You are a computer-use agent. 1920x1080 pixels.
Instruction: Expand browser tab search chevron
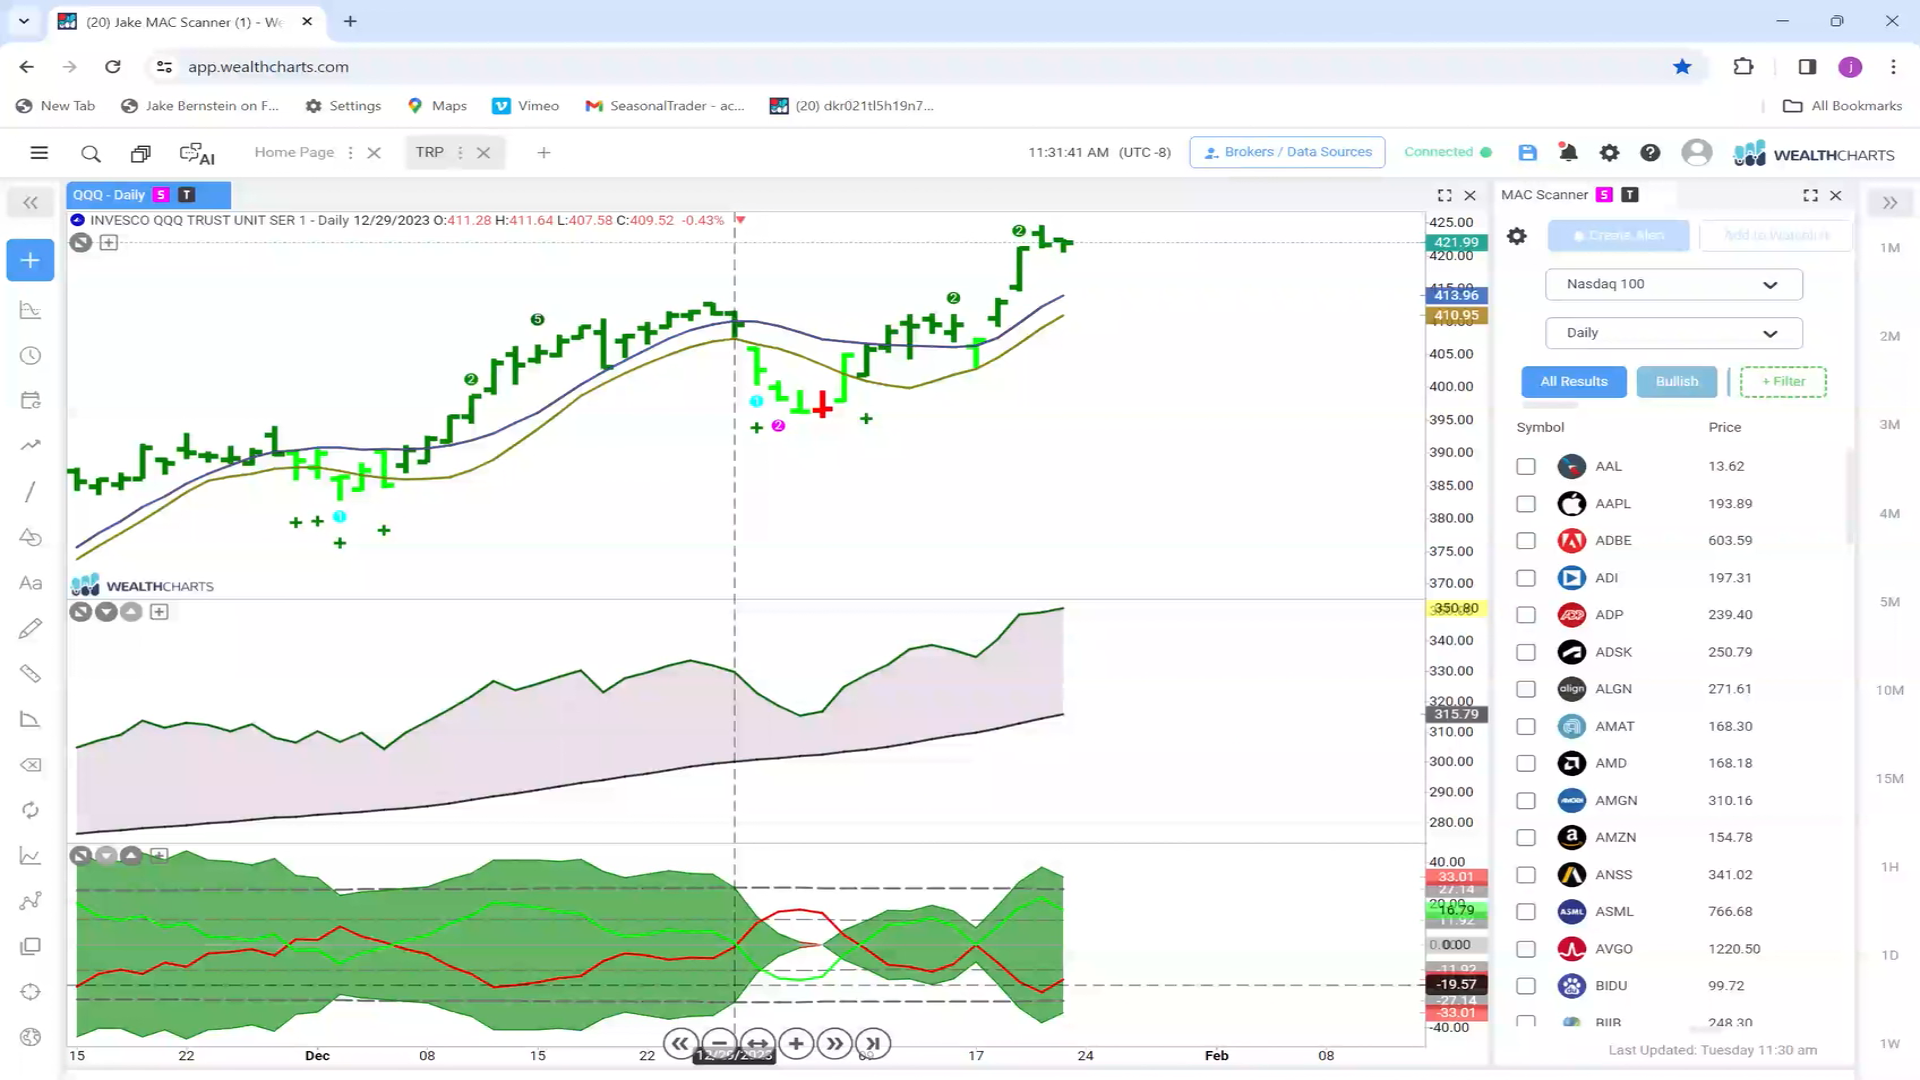click(24, 21)
